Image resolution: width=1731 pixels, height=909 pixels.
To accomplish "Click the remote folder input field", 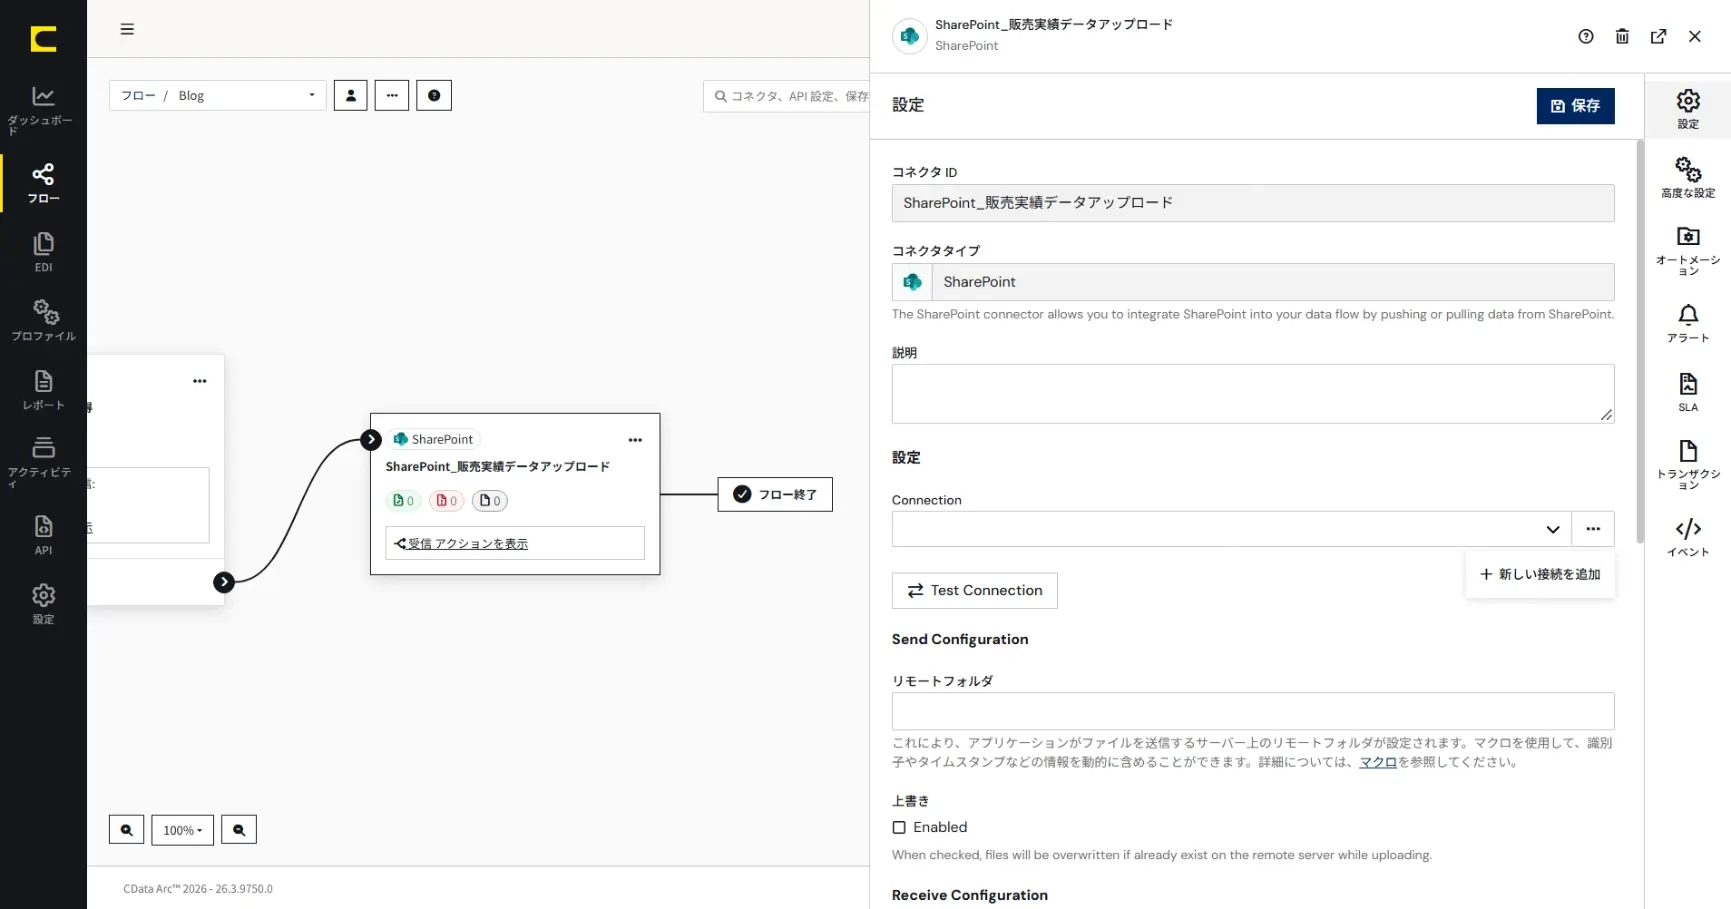I will (1253, 711).
